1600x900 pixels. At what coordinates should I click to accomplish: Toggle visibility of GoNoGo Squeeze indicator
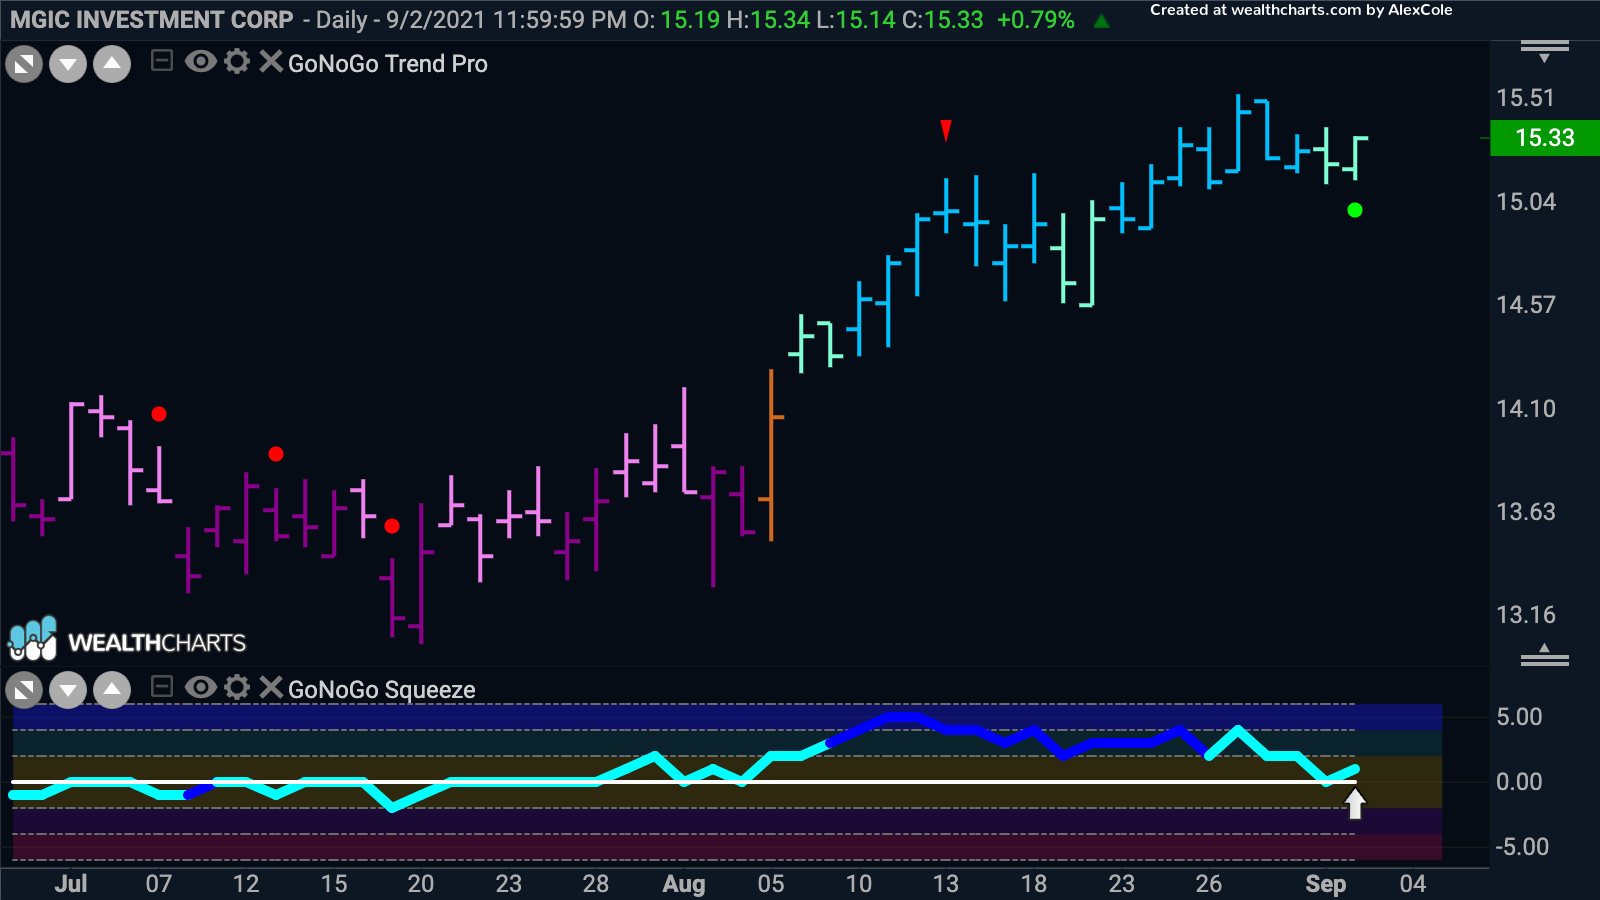tap(200, 687)
